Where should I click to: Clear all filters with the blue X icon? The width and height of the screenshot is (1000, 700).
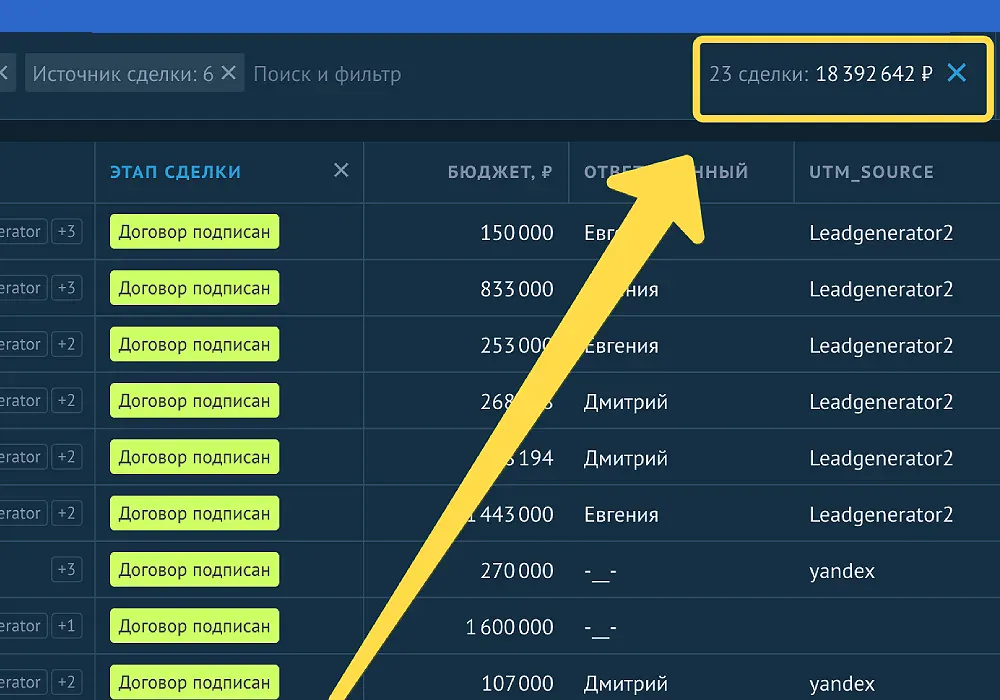point(957,73)
